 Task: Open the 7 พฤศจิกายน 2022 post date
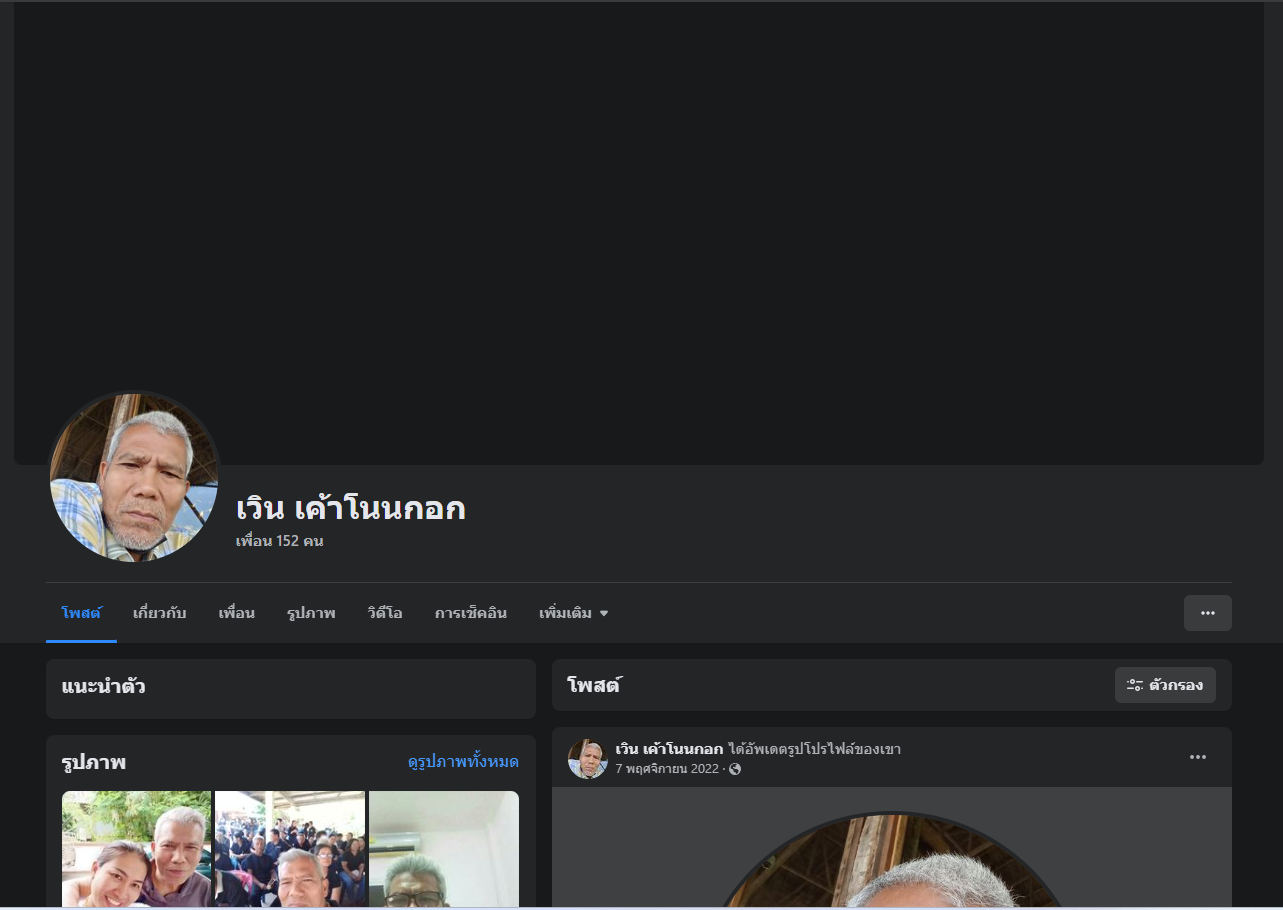667,769
